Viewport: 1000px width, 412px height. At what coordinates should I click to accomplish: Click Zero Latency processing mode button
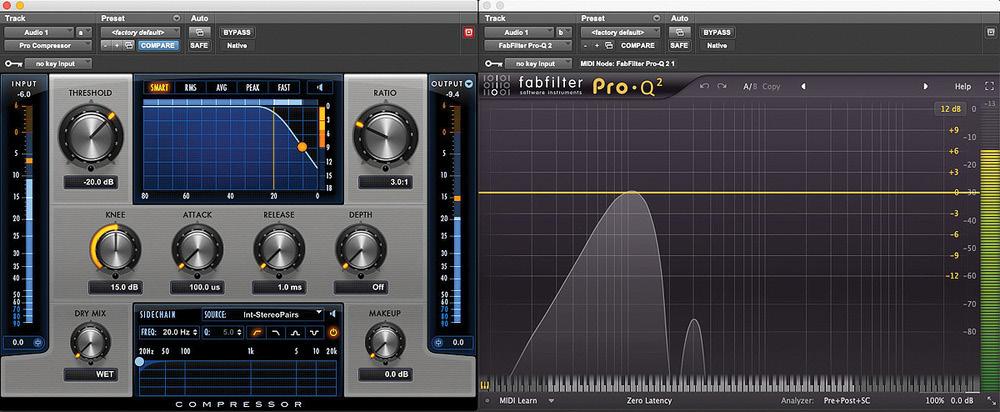[x=649, y=401]
